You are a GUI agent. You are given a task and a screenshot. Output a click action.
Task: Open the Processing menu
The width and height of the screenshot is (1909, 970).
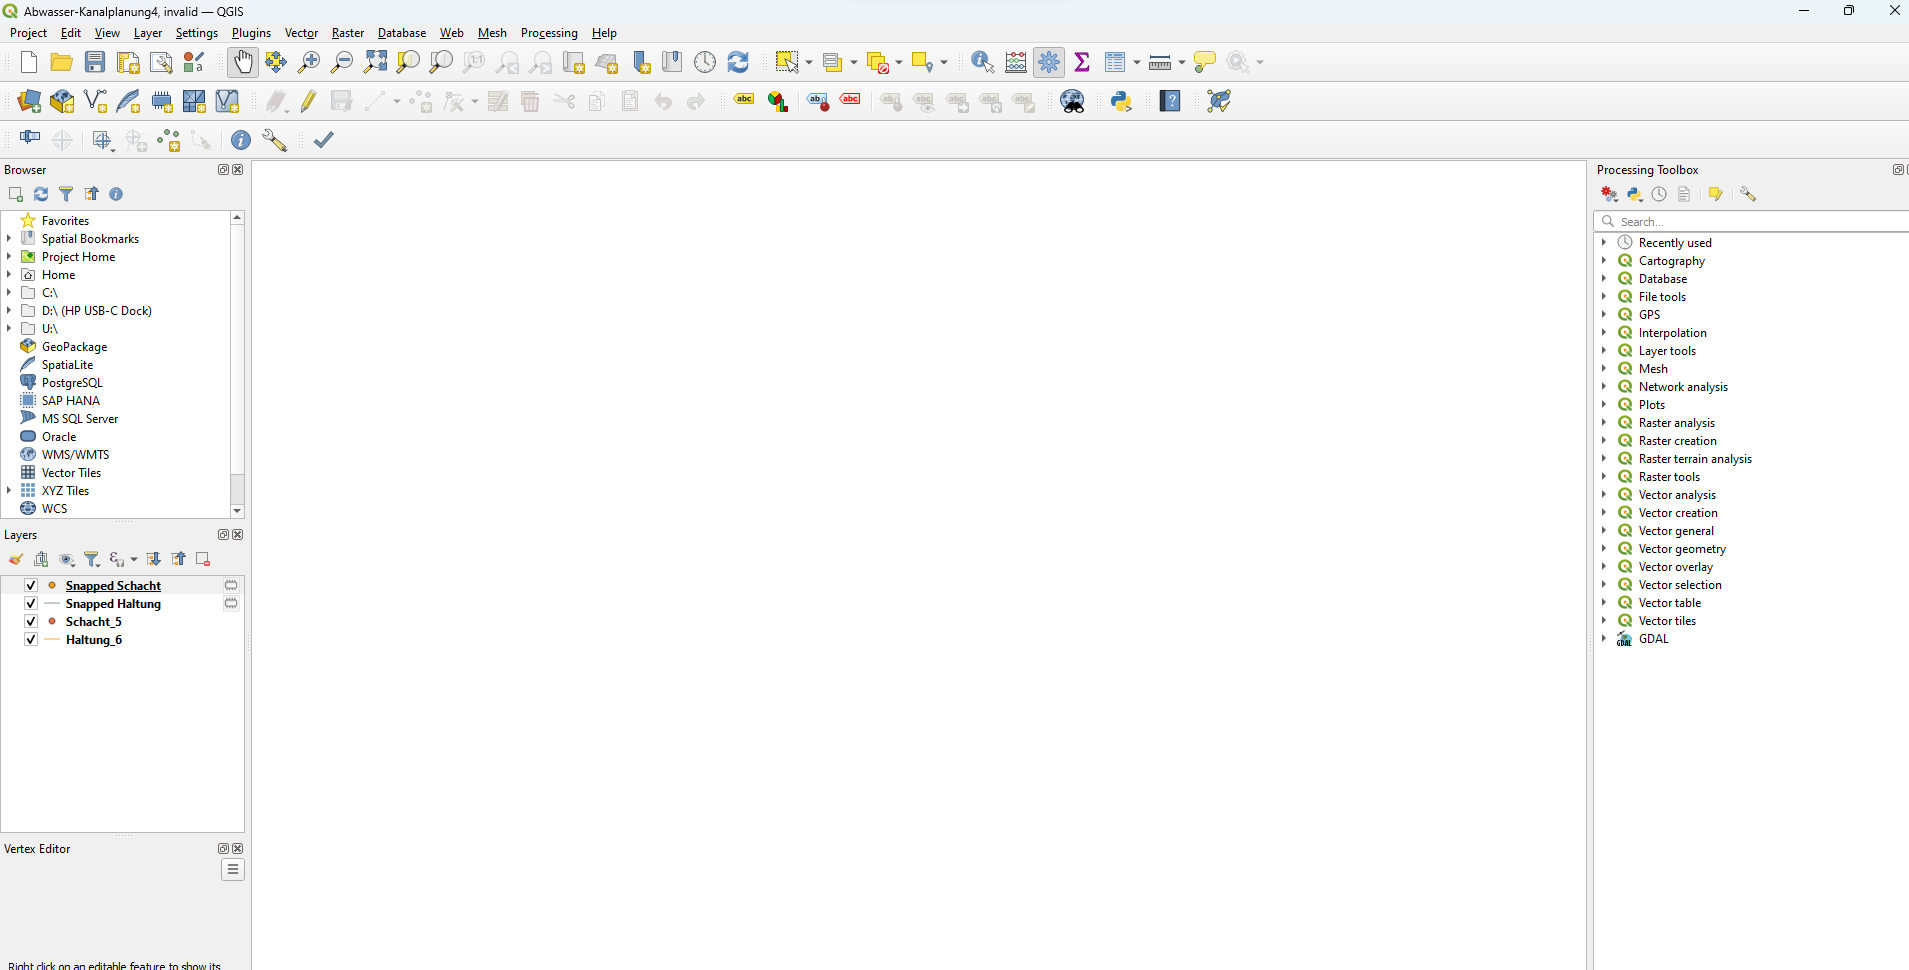[548, 33]
